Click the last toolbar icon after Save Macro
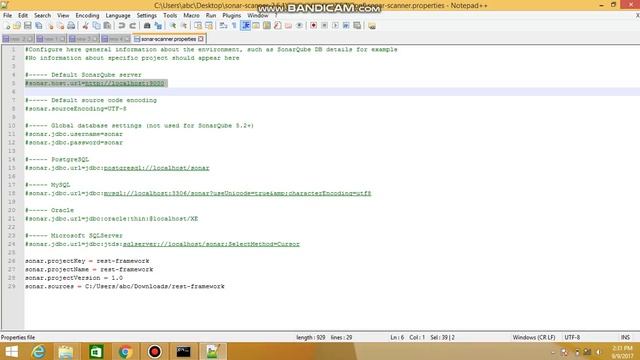The height and width of the screenshot is (360, 640). pos(372,26)
